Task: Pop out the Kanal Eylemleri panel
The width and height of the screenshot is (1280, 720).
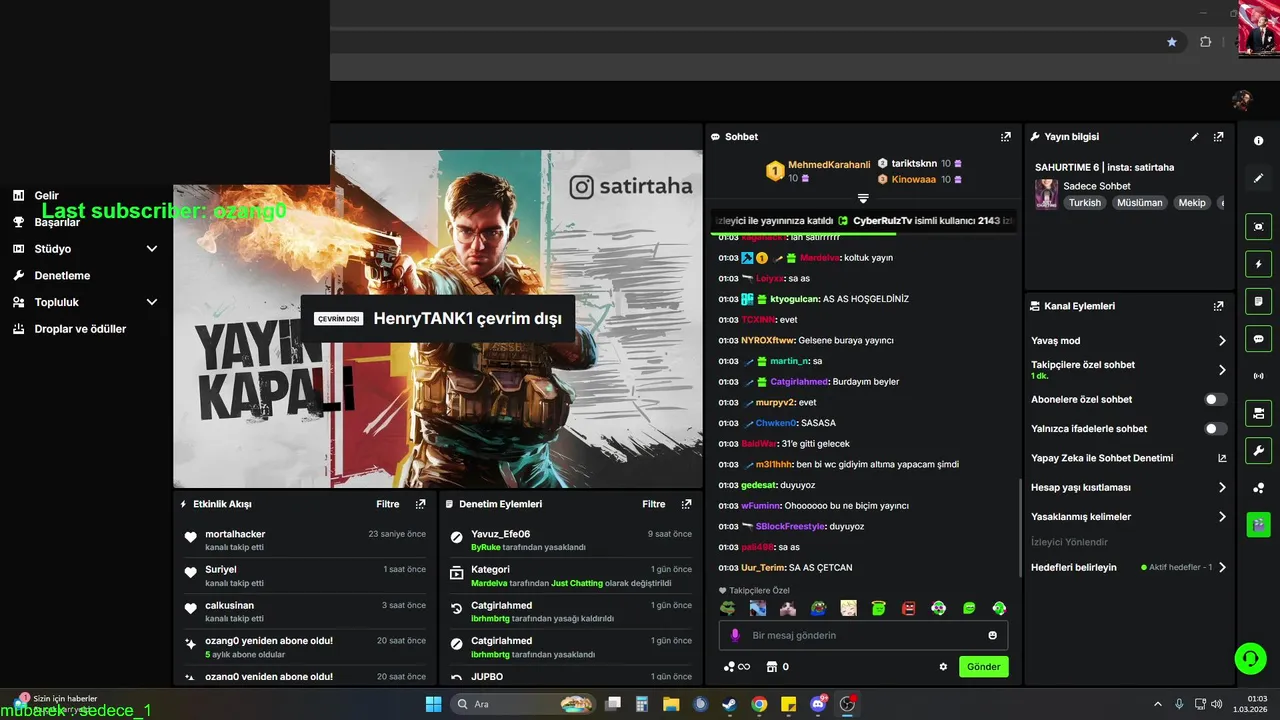Action: [x=1218, y=306]
